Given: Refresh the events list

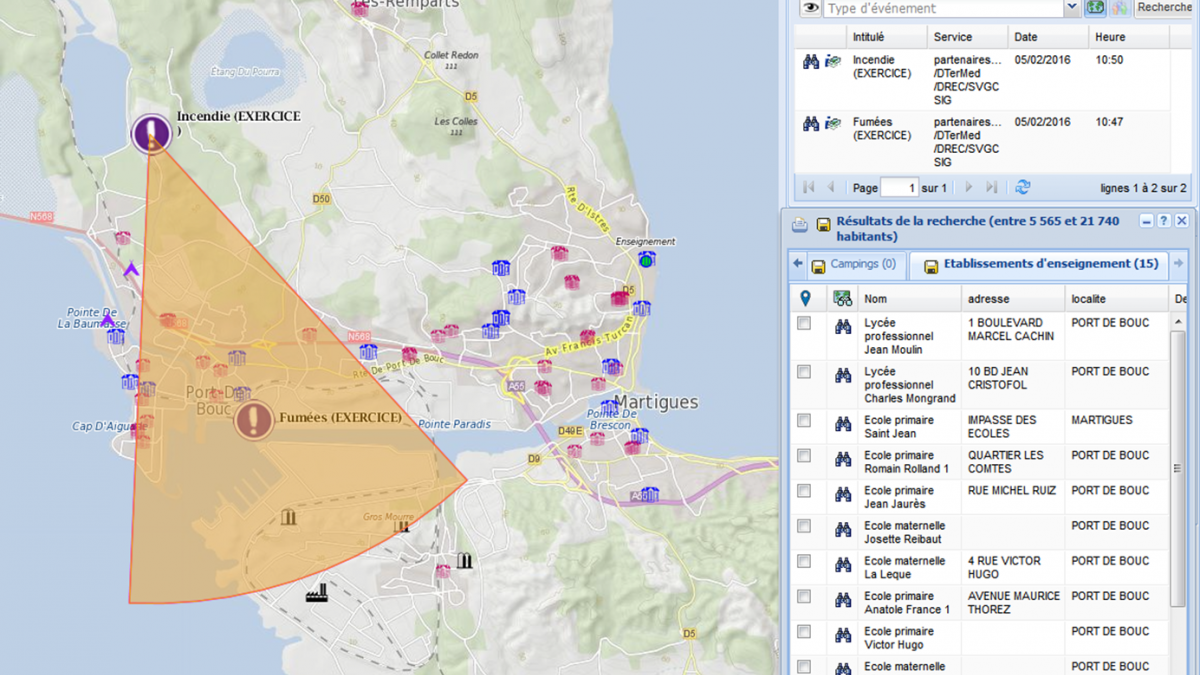Looking at the screenshot, I should [x=1022, y=187].
